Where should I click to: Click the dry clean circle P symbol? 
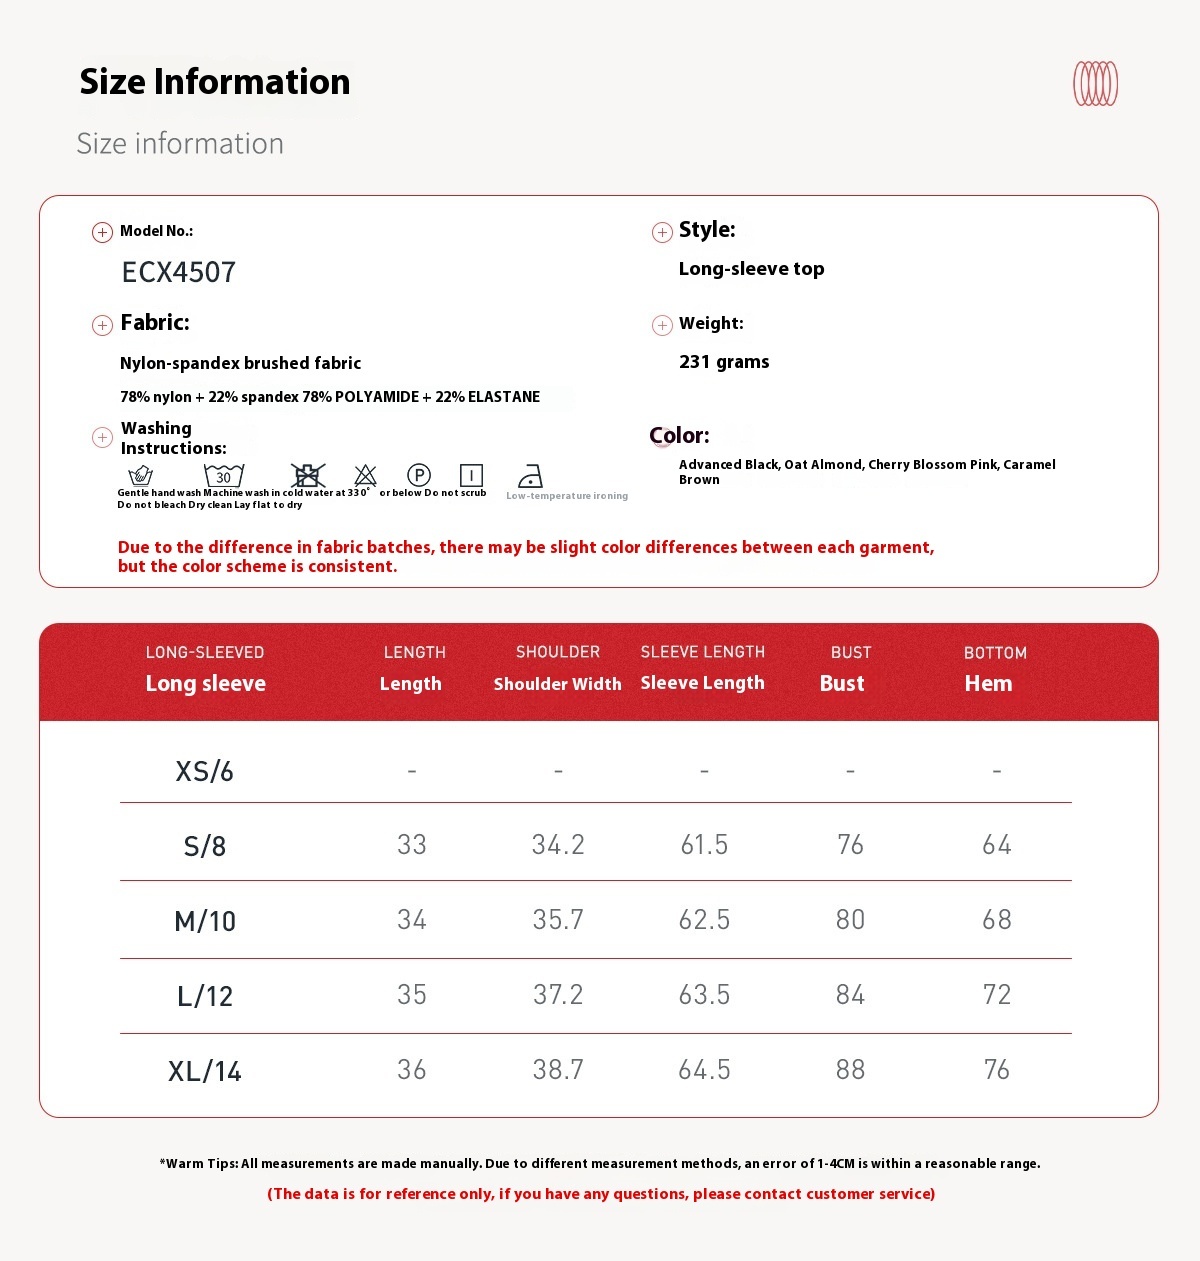(x=419, y=475)
